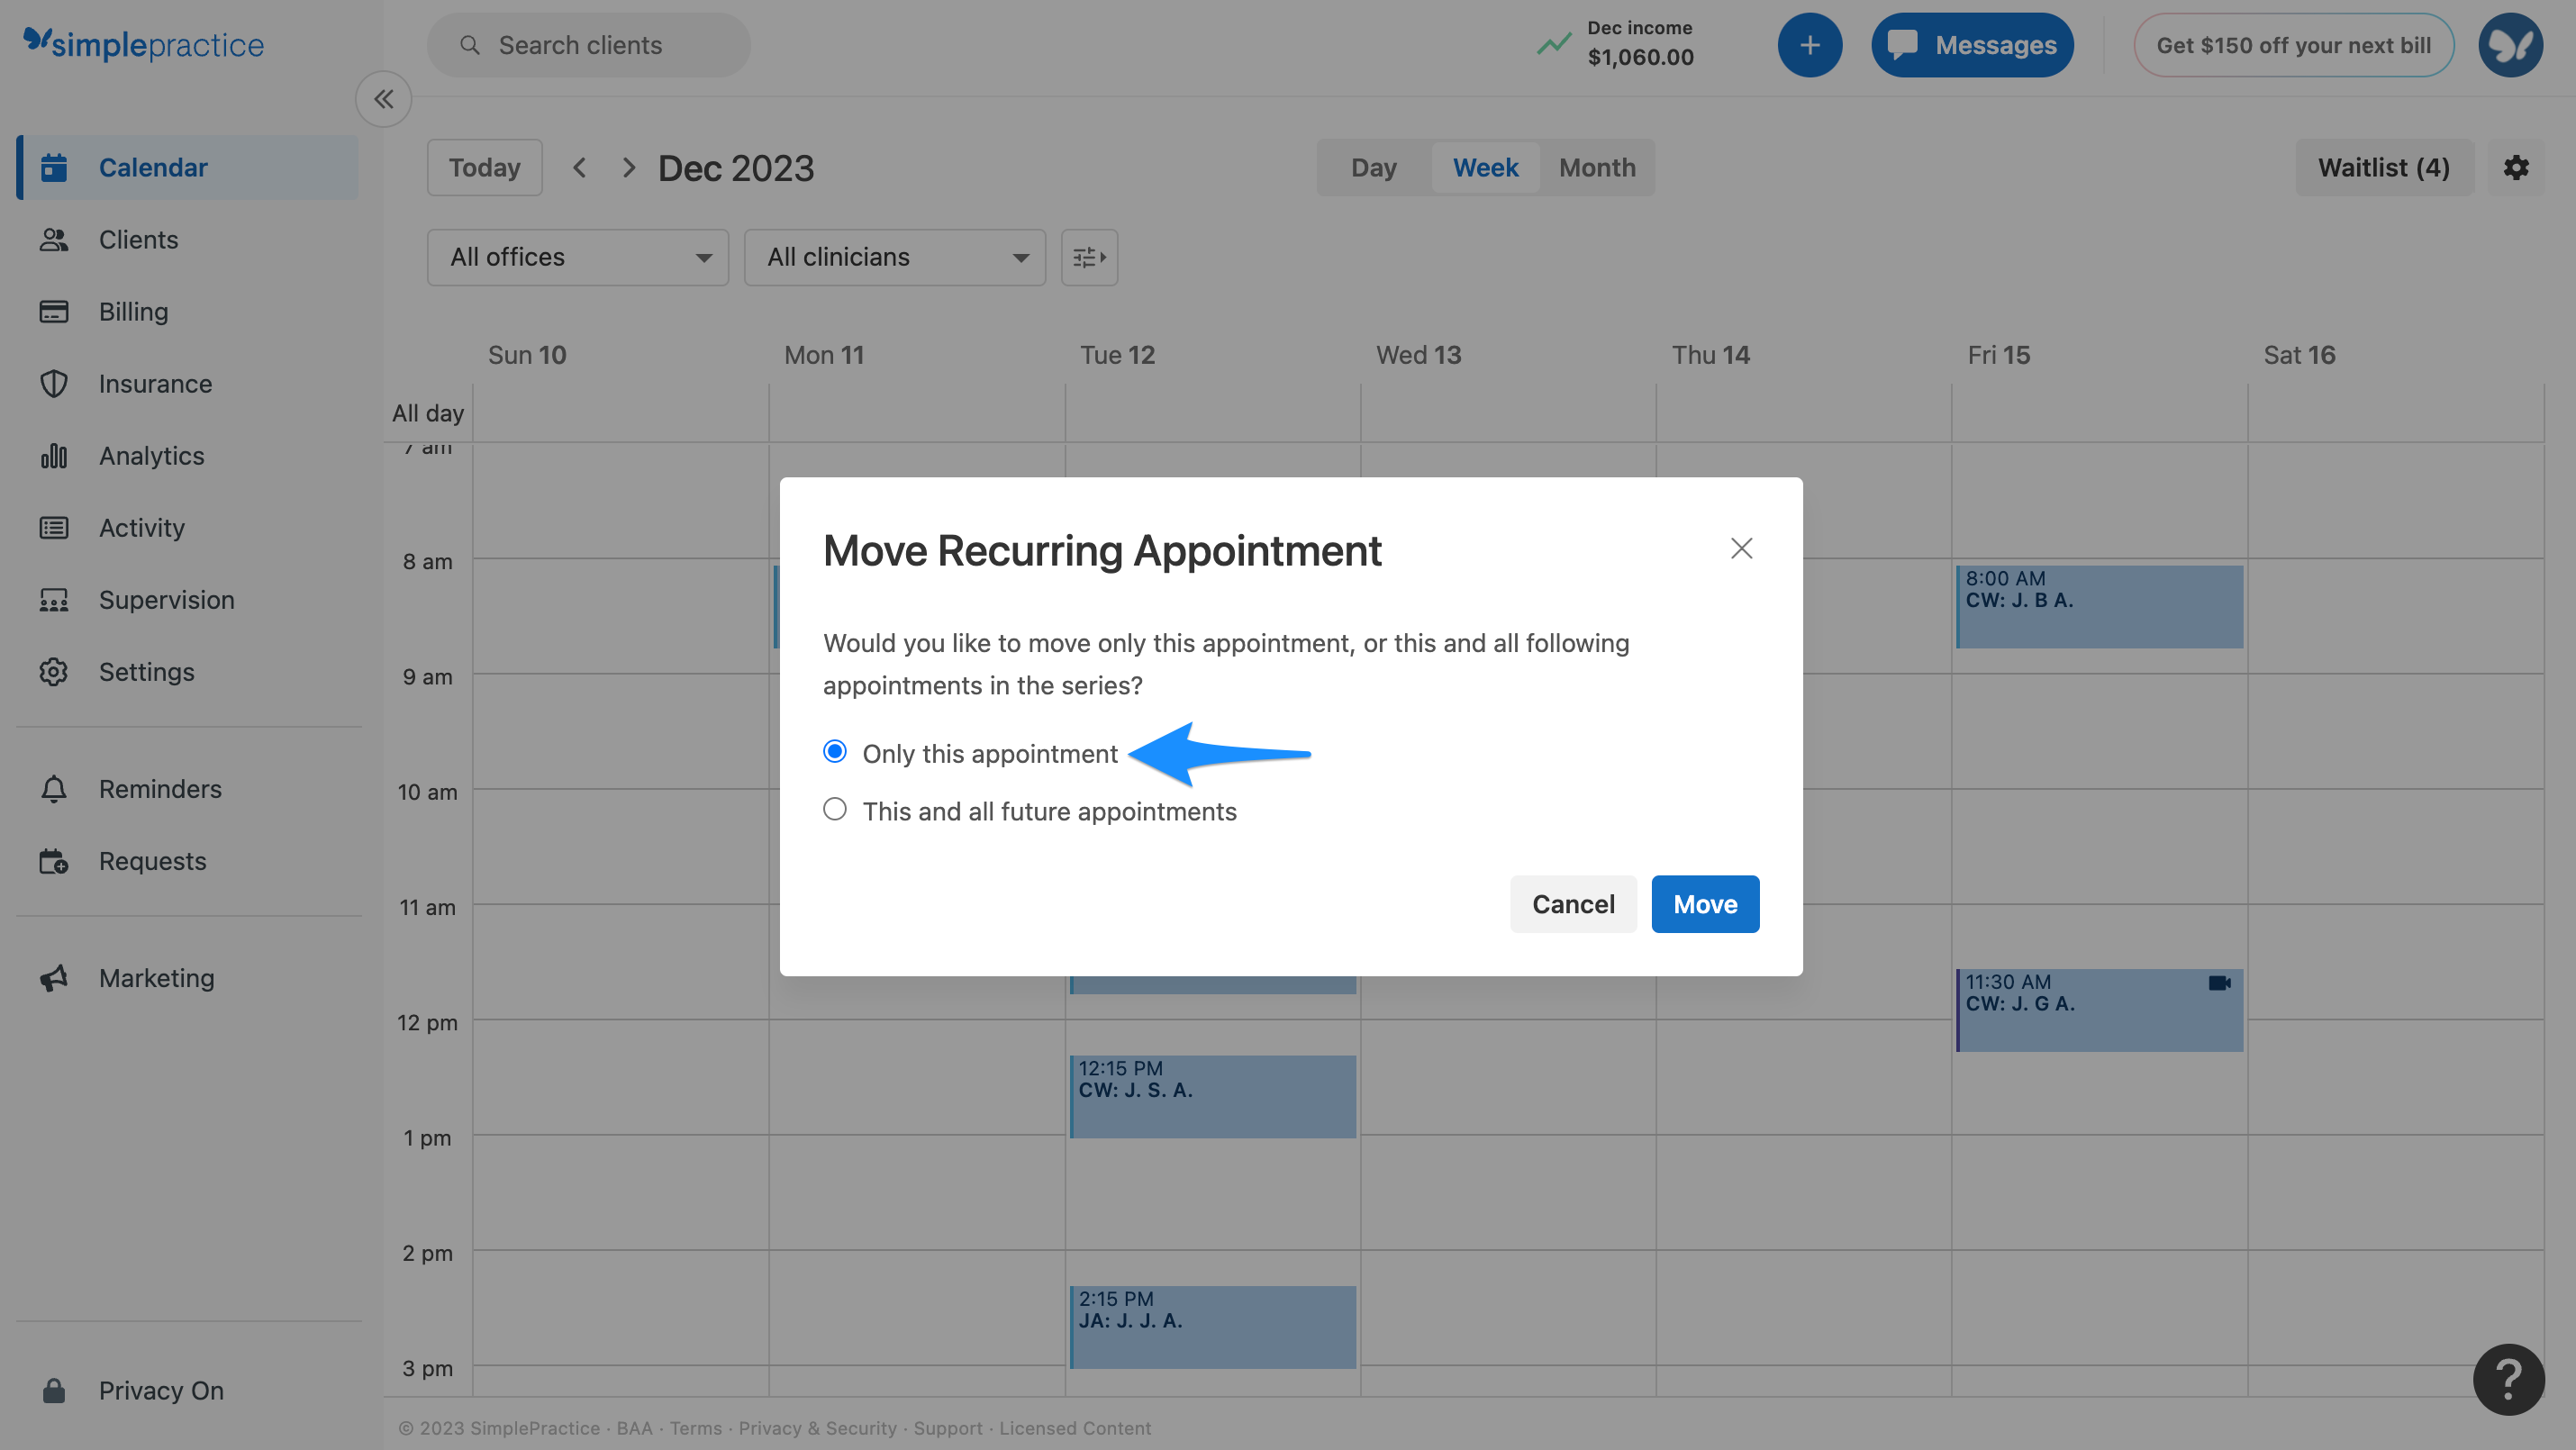2576x1450 pixels.
Task: Open the All offices dropdown
Action: 577,257
